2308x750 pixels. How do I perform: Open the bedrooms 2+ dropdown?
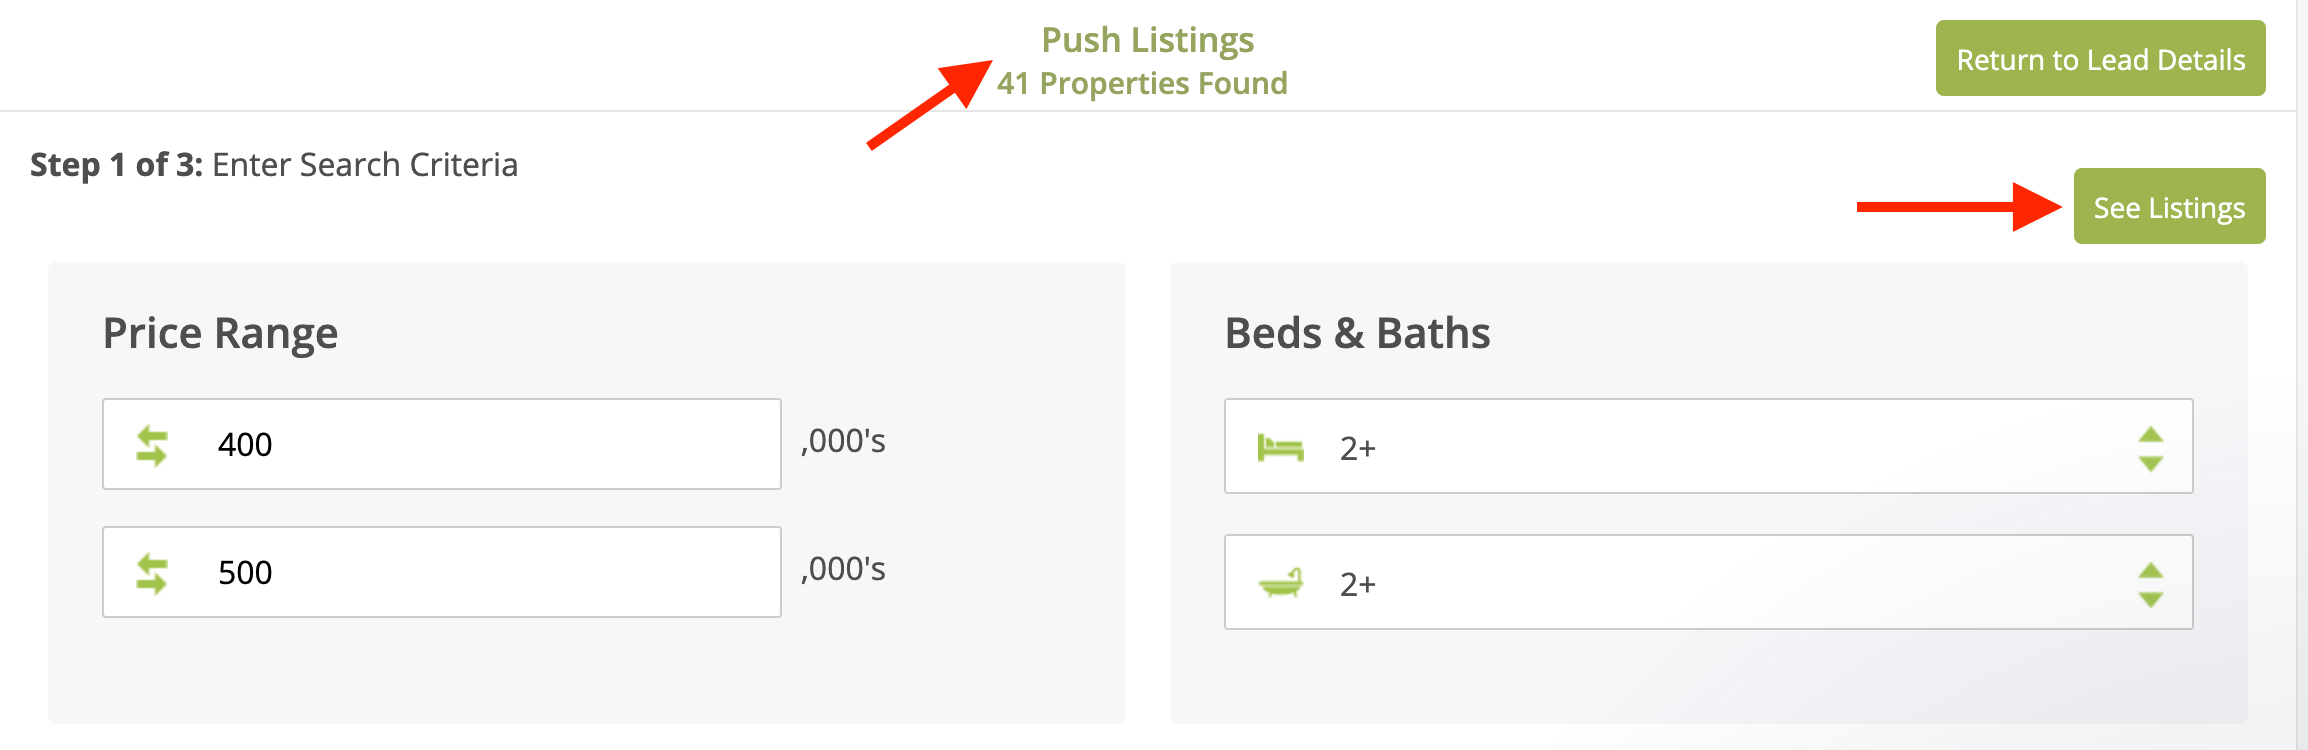click(1708, 447)
